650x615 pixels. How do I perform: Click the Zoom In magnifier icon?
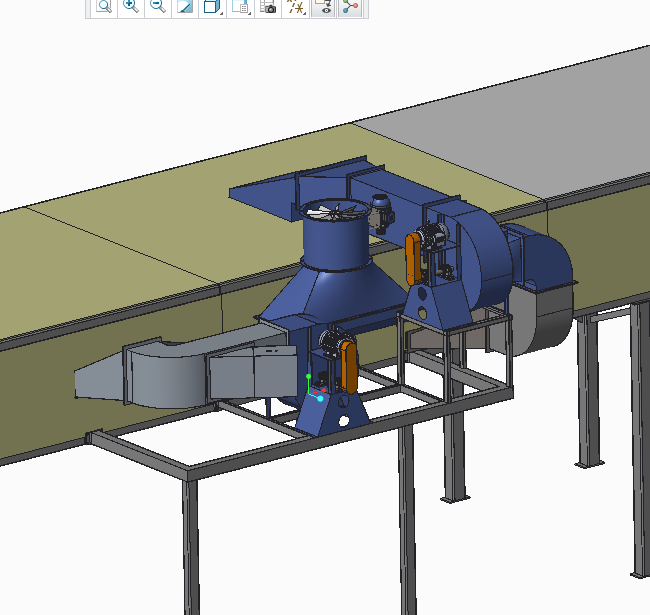[x=131, y=7]
